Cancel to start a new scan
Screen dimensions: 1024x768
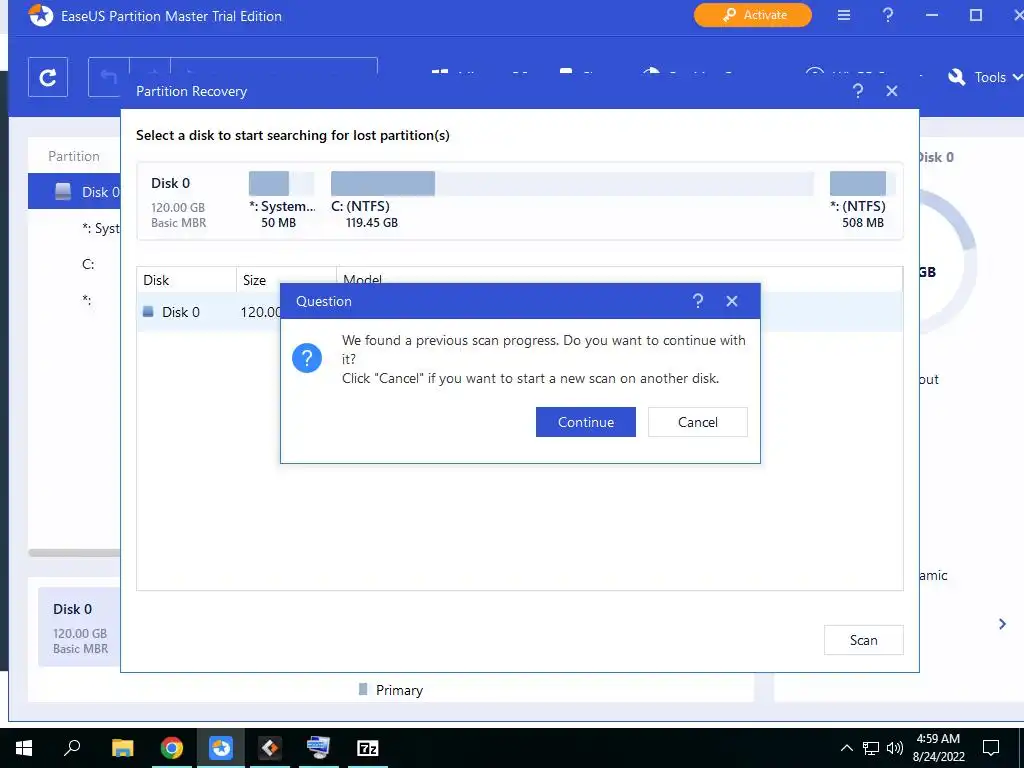(697, 422)
